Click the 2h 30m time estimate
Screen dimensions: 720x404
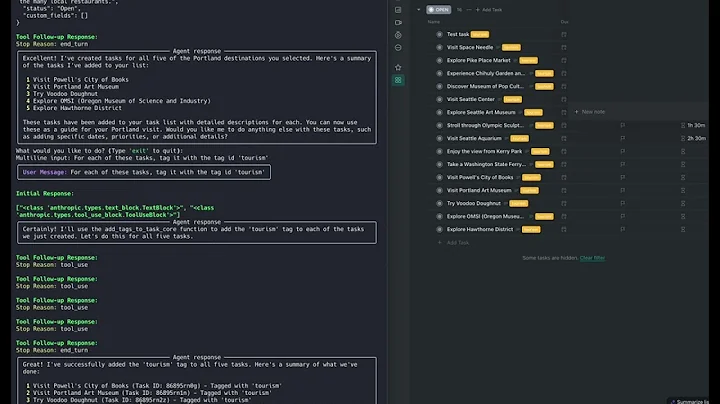(696, 138)
